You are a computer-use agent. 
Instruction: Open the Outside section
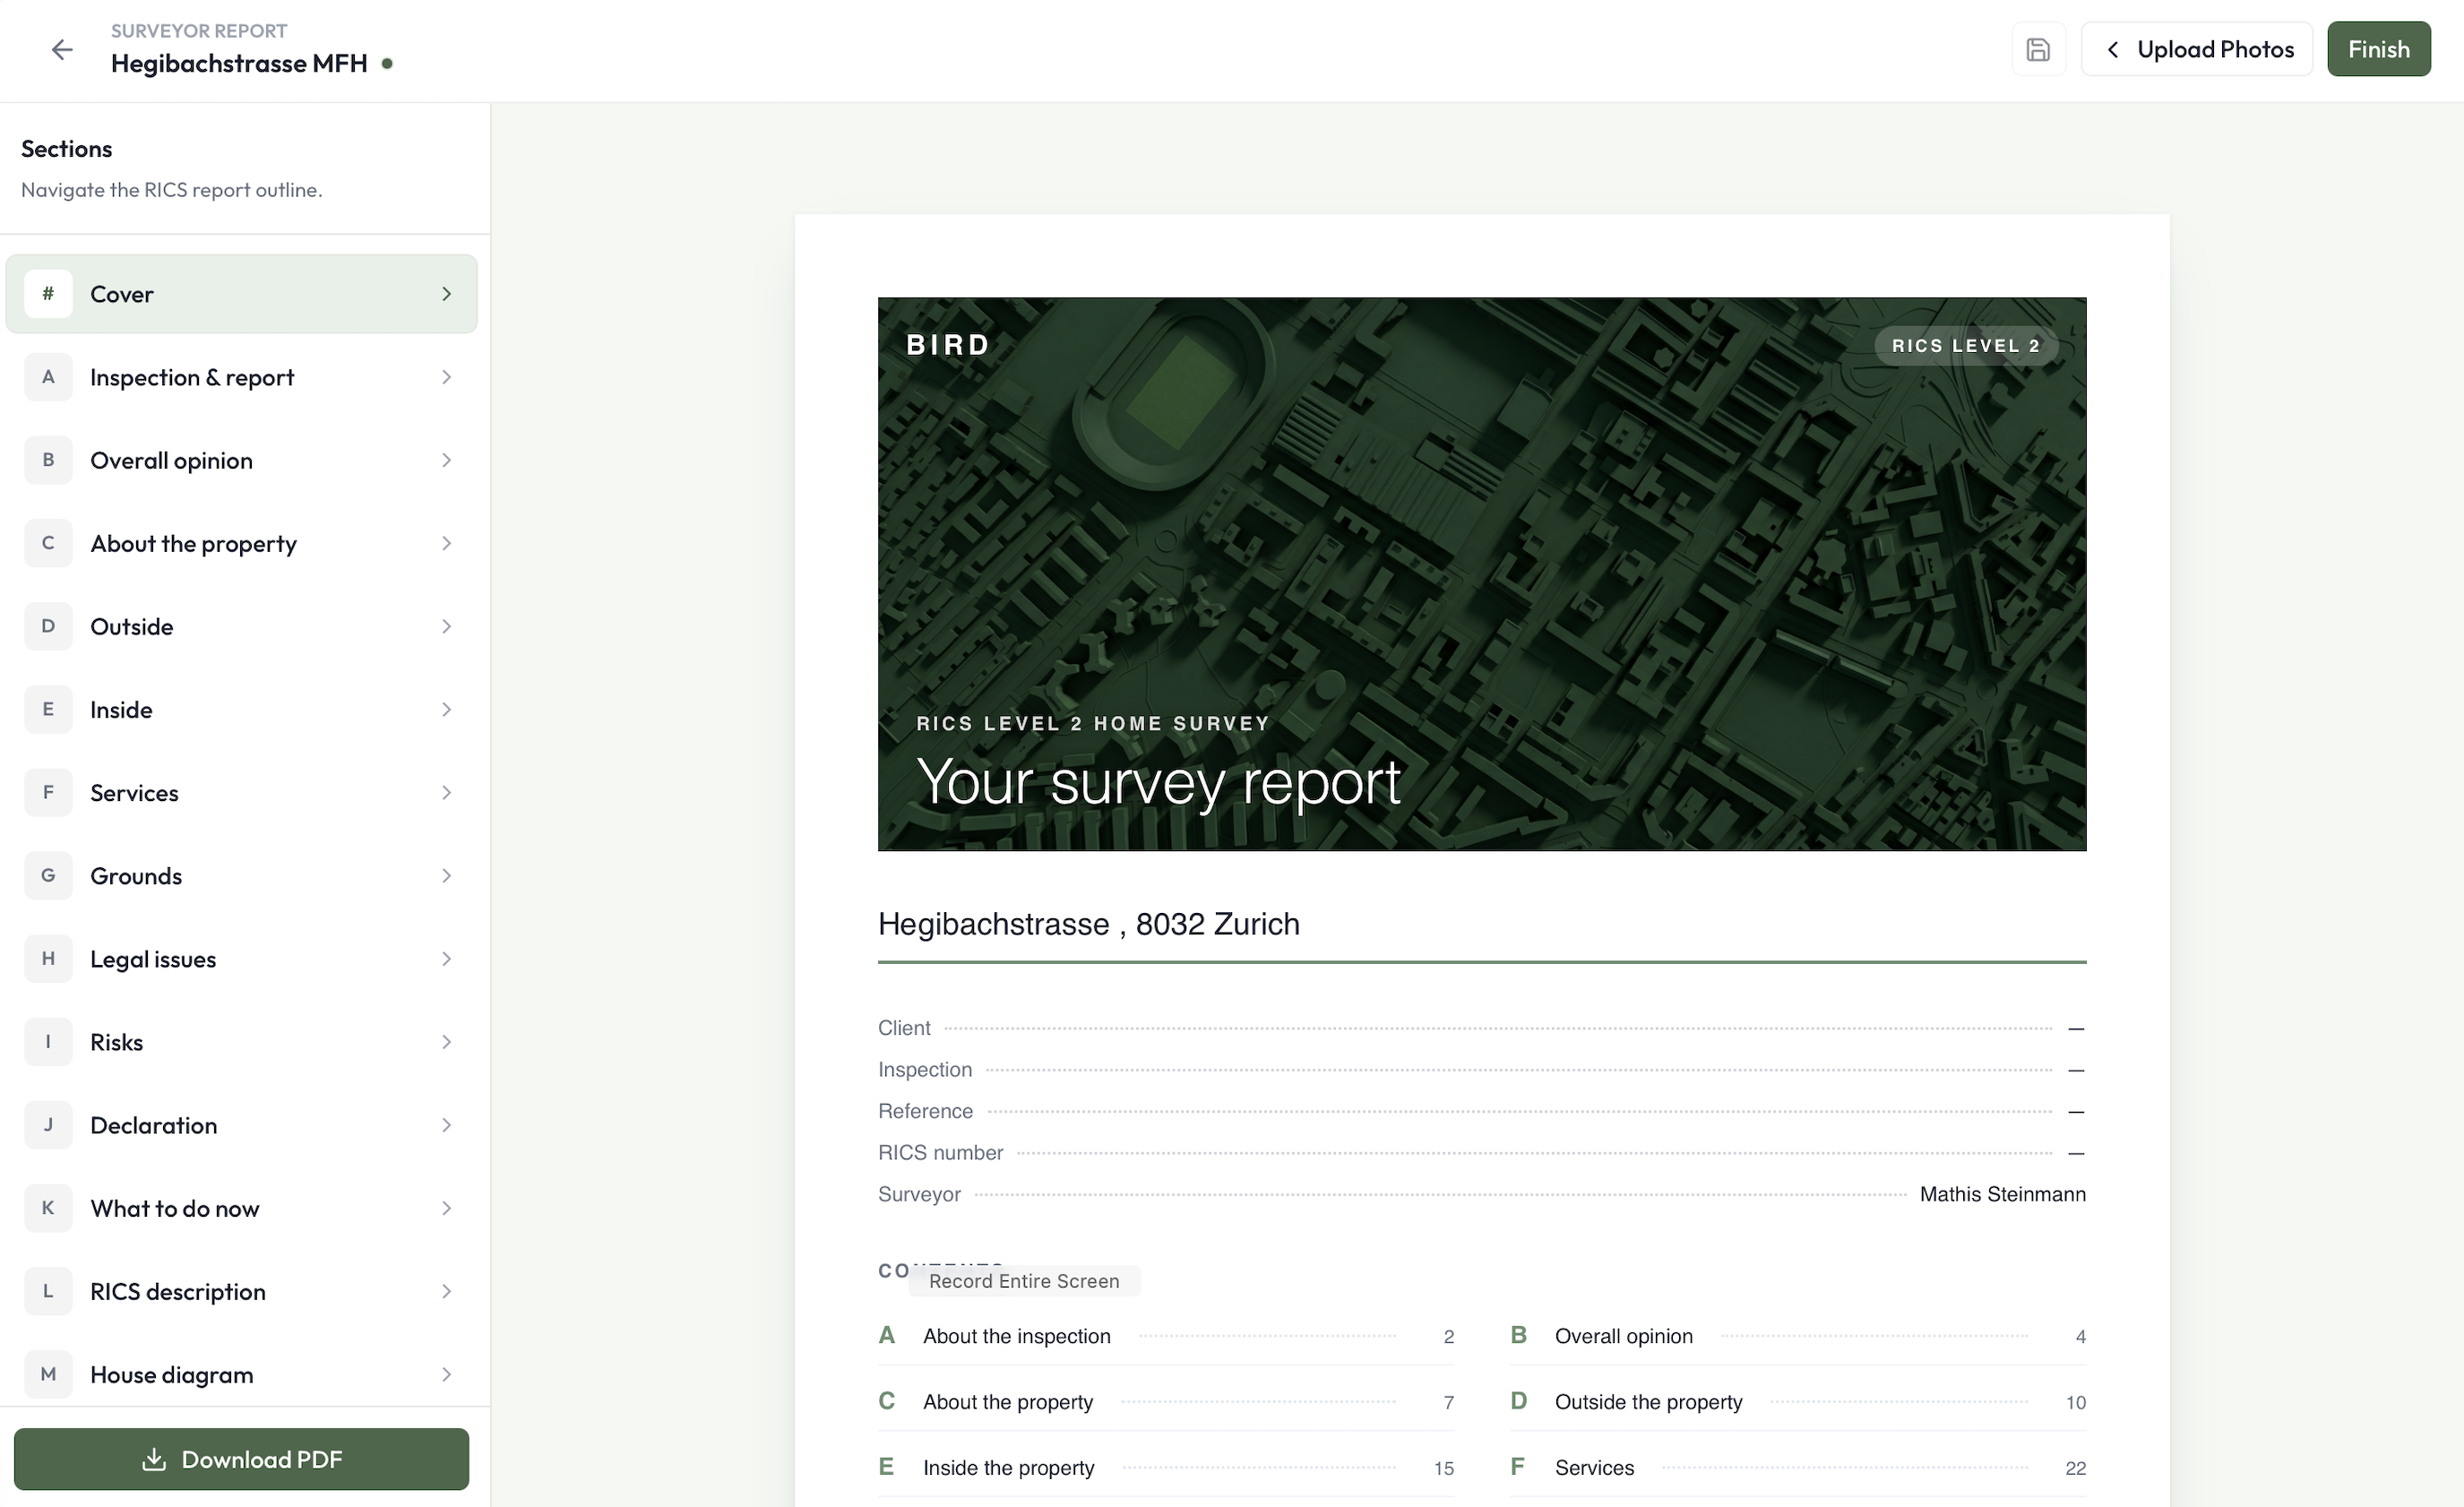coord(241,626)
